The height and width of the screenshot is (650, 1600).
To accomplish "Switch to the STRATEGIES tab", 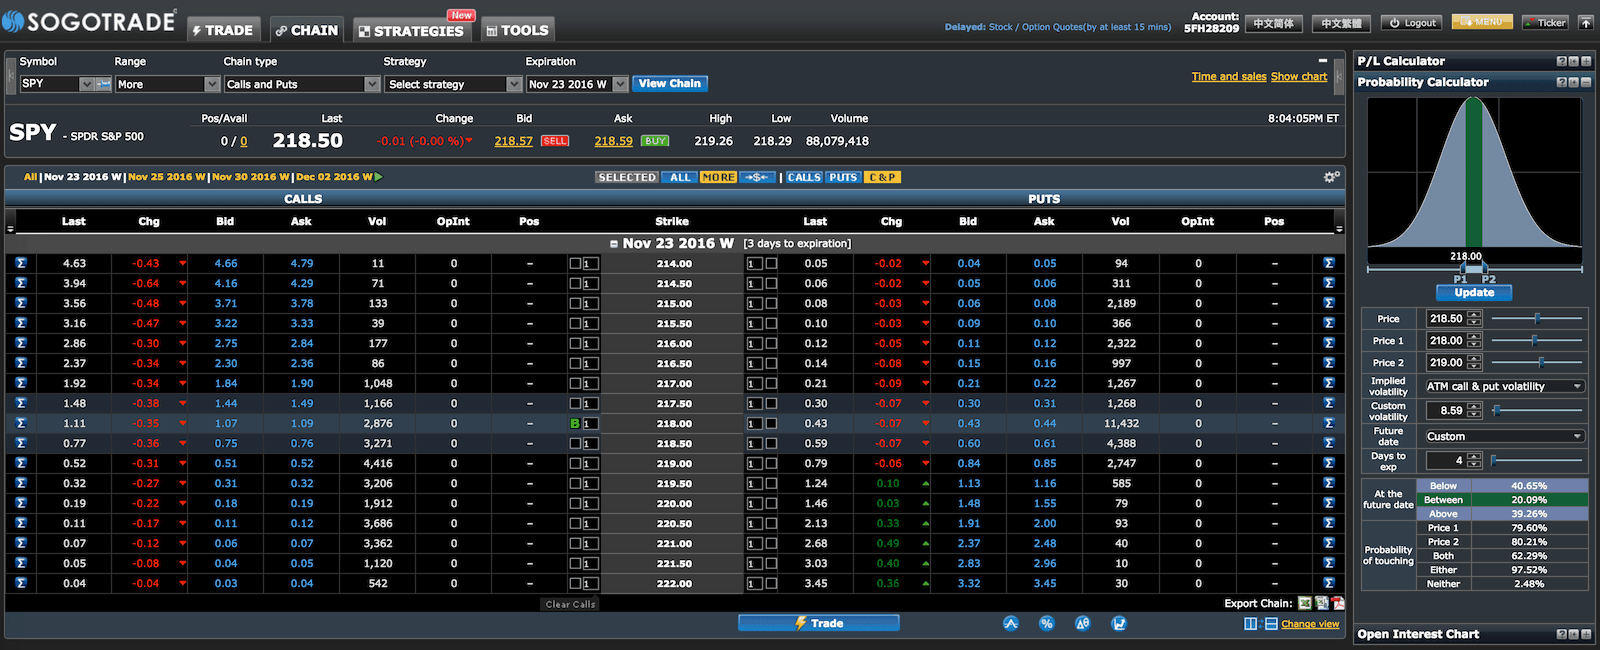I will 411,30.
